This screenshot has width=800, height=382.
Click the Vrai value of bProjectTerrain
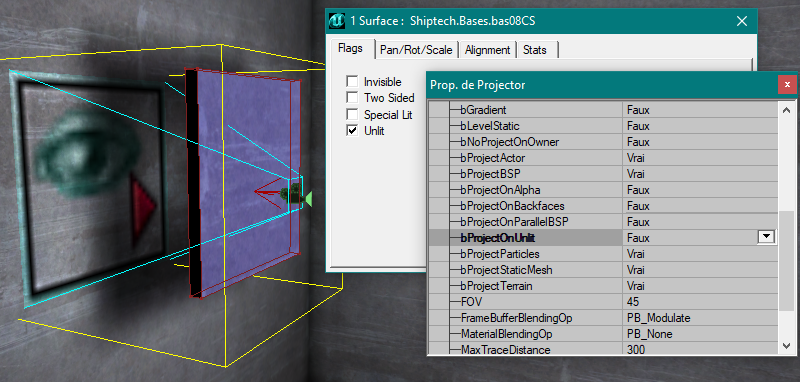pos(636,286)
